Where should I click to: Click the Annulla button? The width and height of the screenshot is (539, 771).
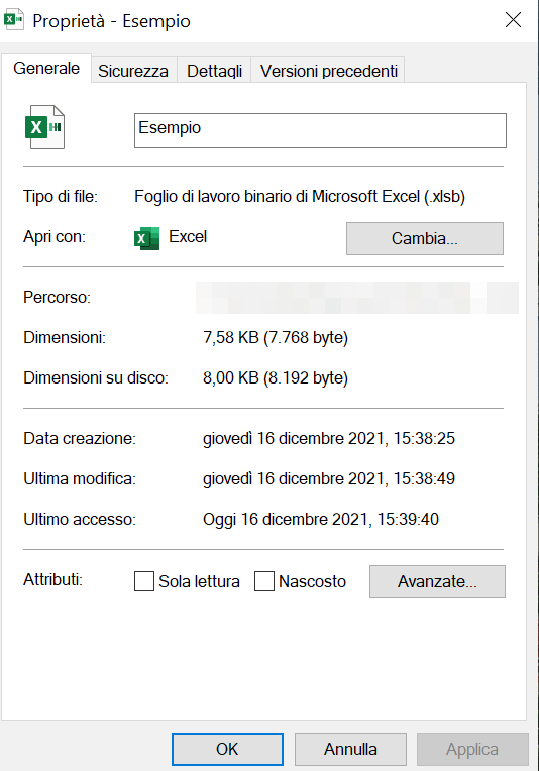(x=351, y=749)
